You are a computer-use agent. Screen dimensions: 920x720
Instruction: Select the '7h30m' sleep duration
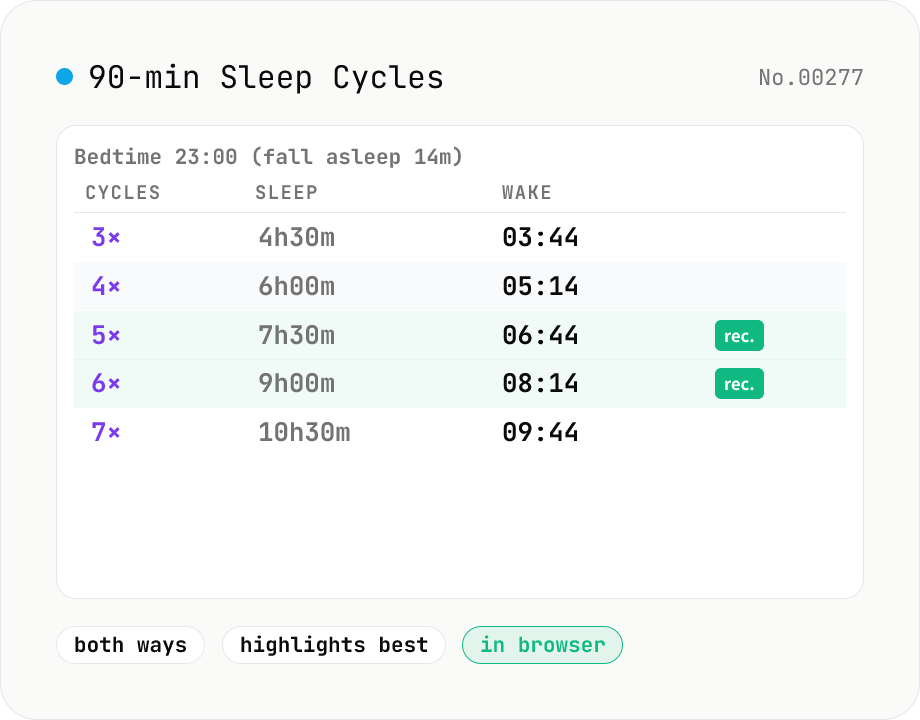pyautogui.click(x=297, y=335)
